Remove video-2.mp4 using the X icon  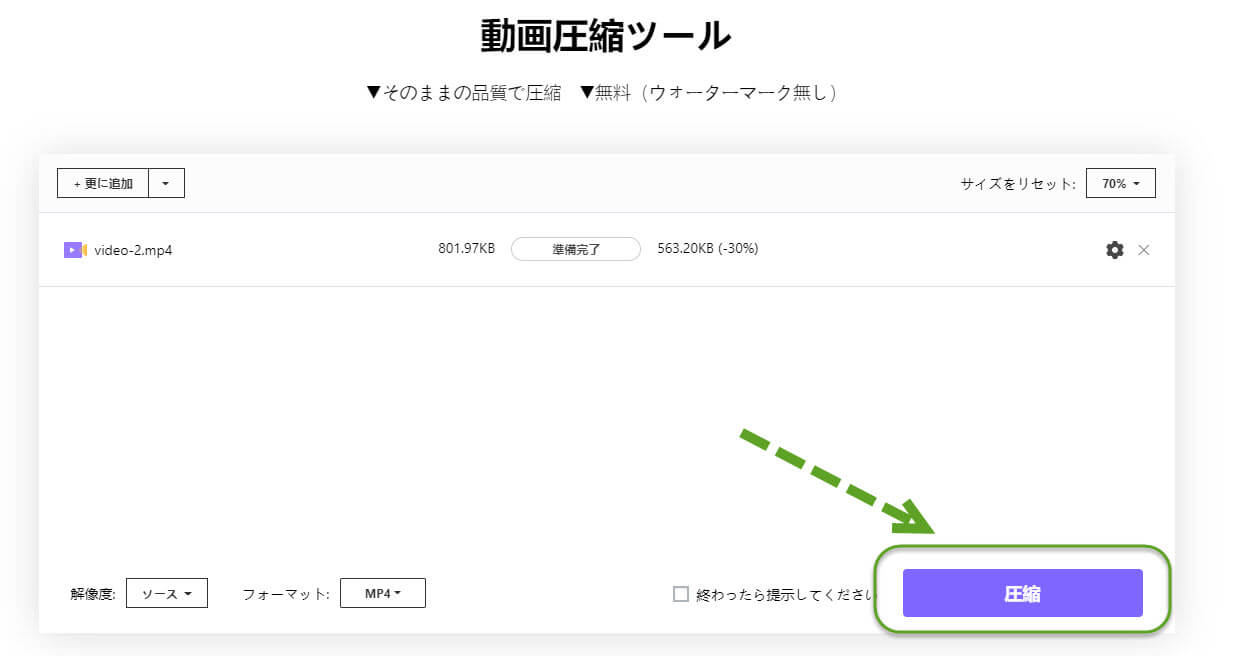pyautogui.click(x=1144, y=250)
